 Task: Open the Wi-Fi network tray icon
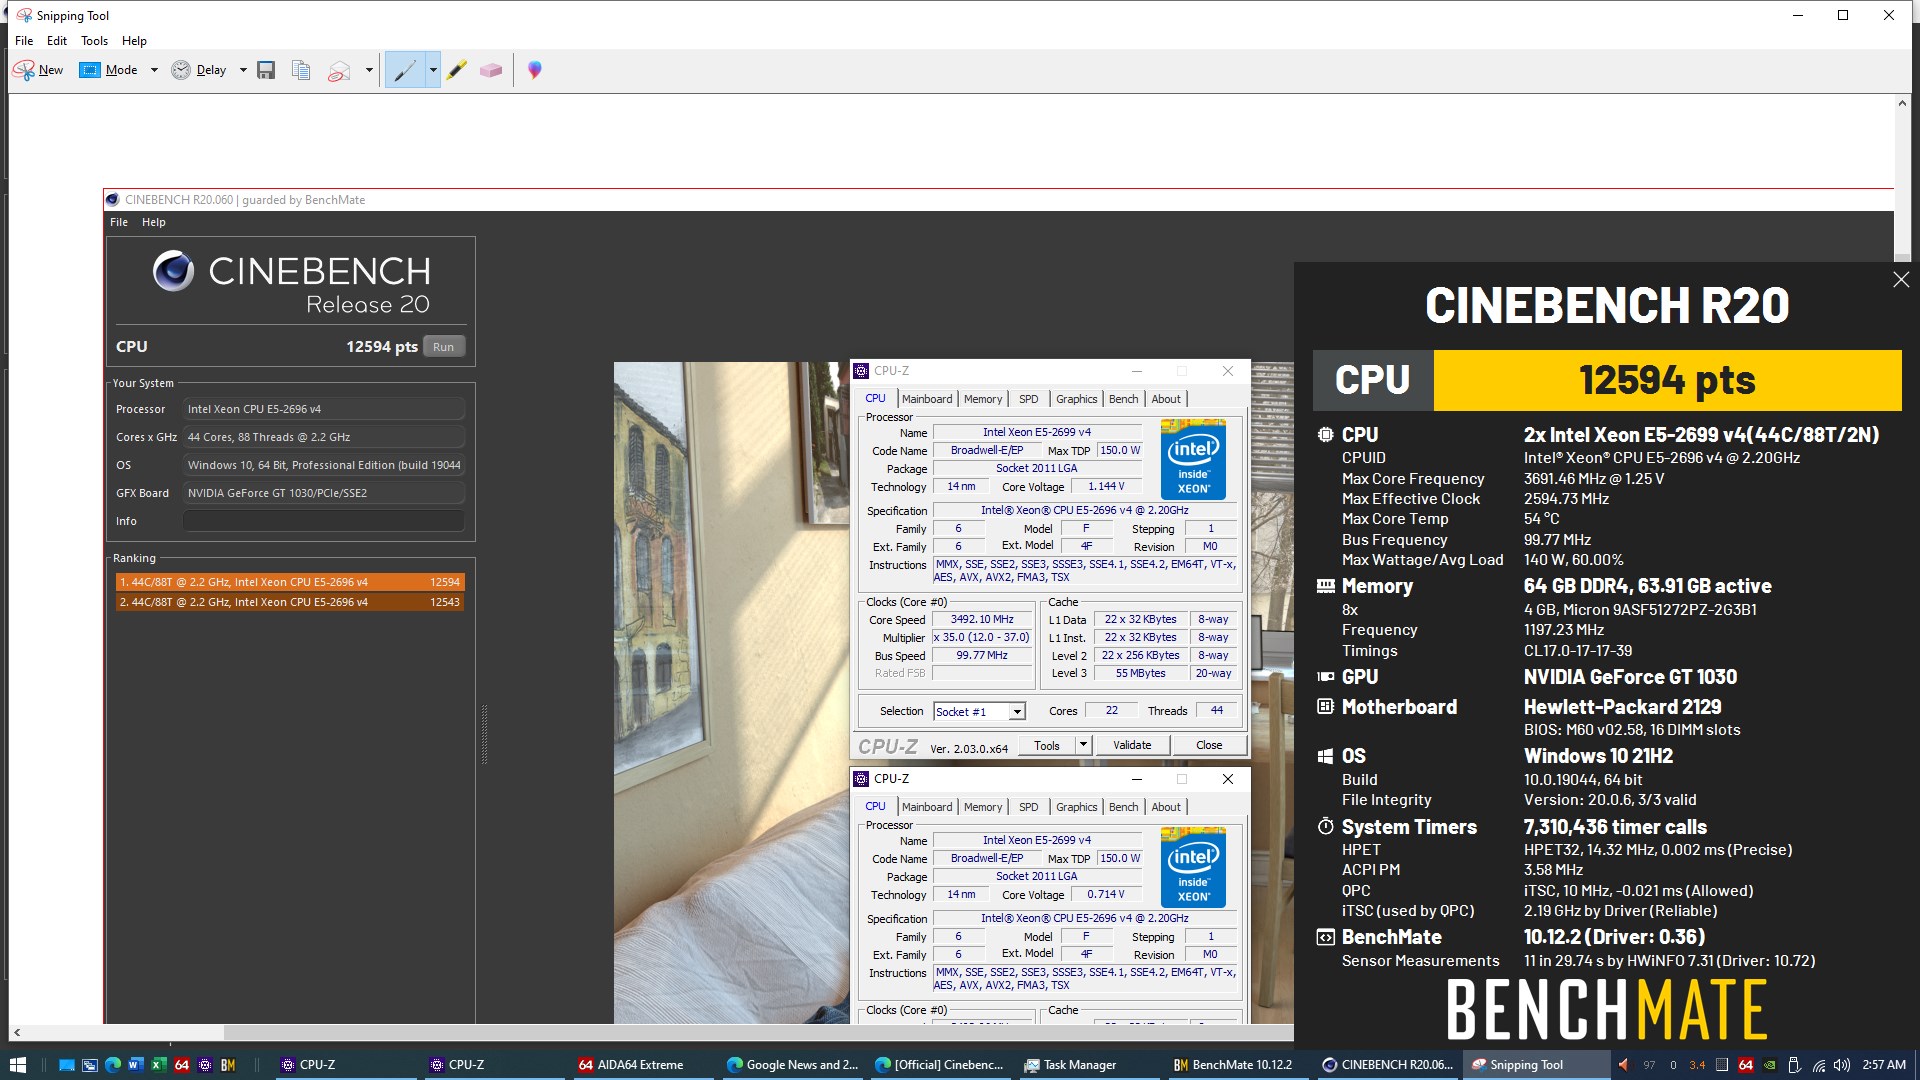(x=1818, y=1065)
